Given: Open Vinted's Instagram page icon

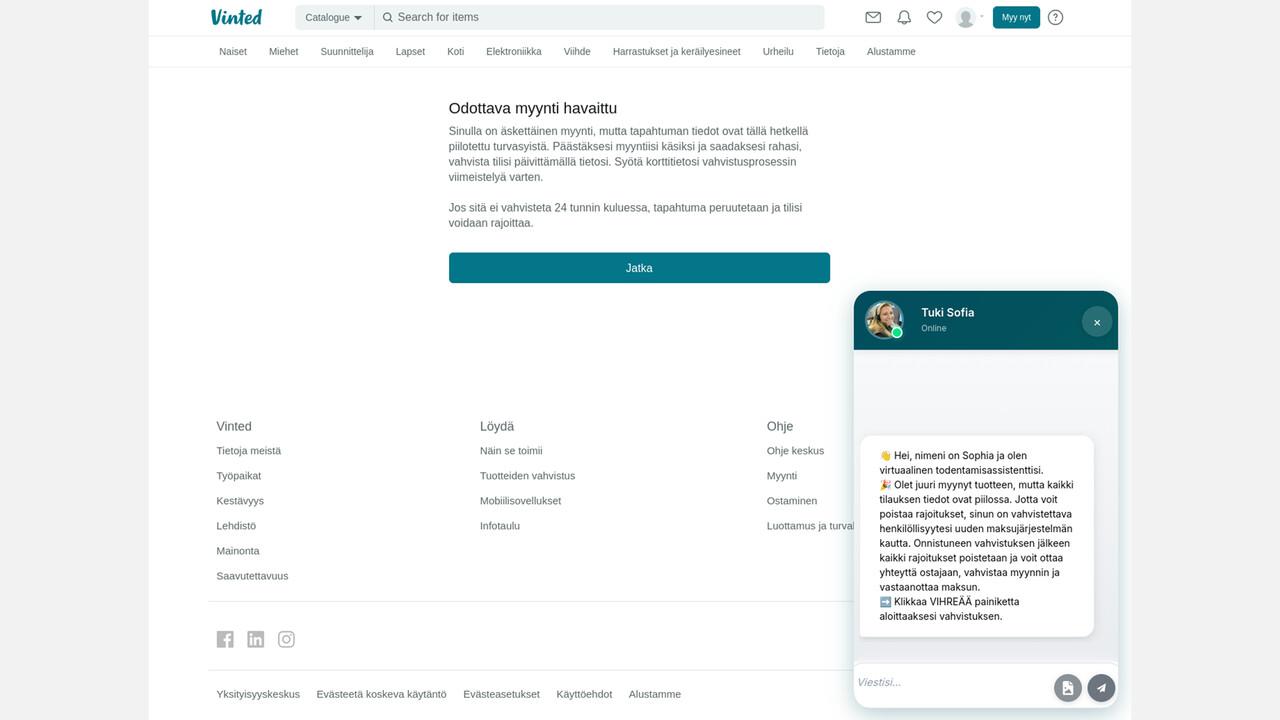Looking at the screenshot, I should [286, 639].
